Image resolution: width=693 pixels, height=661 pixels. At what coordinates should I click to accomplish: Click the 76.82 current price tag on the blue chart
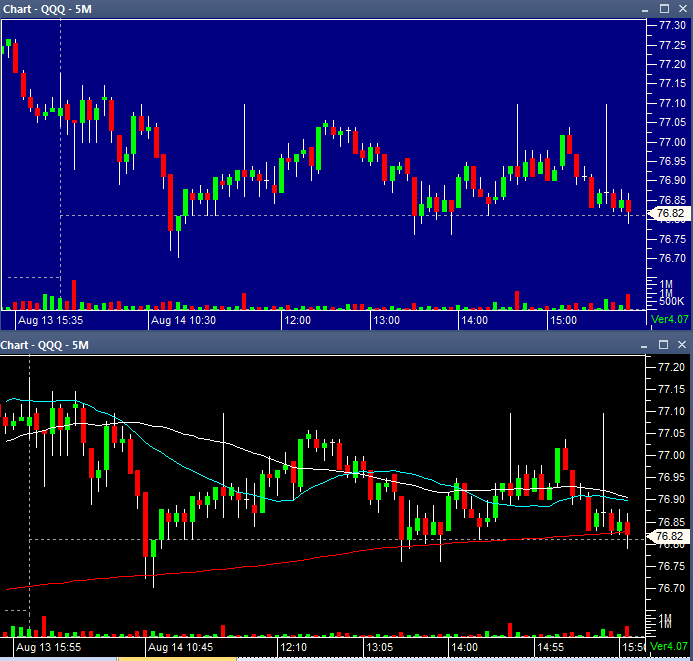coord(669,214)
